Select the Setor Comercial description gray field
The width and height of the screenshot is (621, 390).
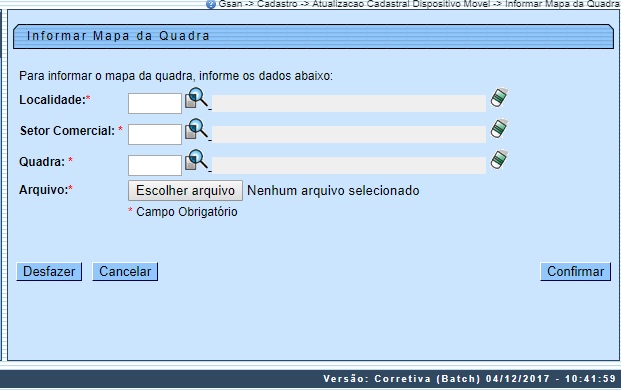(349, 134)
